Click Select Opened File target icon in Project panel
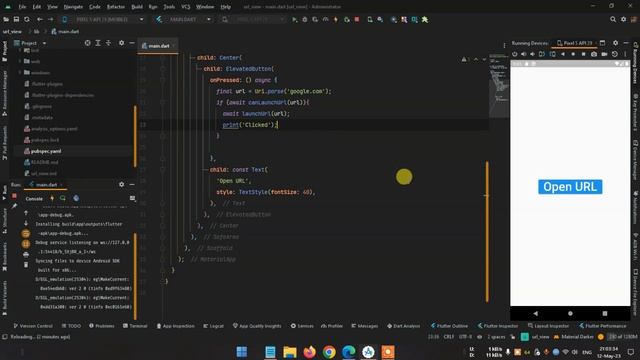This screenshot has height=360, width=640. click(87, 43)
